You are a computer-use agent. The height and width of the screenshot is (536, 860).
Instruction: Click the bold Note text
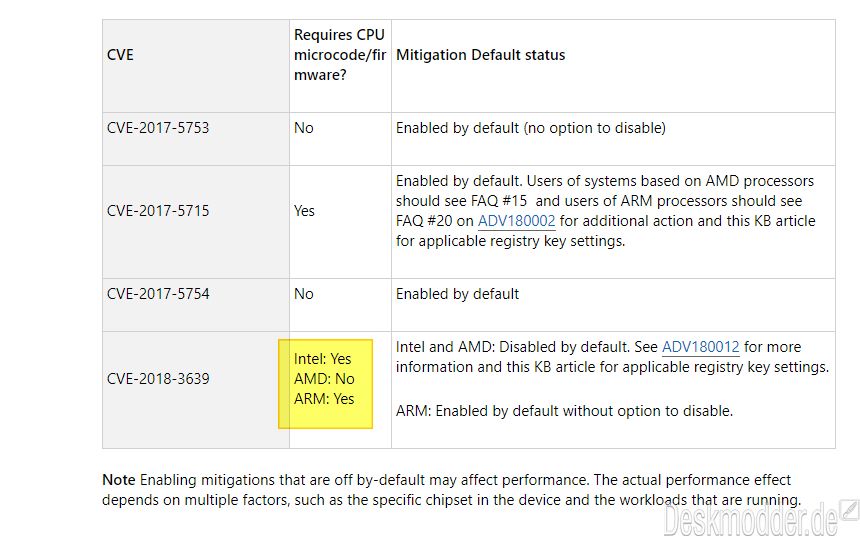118,480
